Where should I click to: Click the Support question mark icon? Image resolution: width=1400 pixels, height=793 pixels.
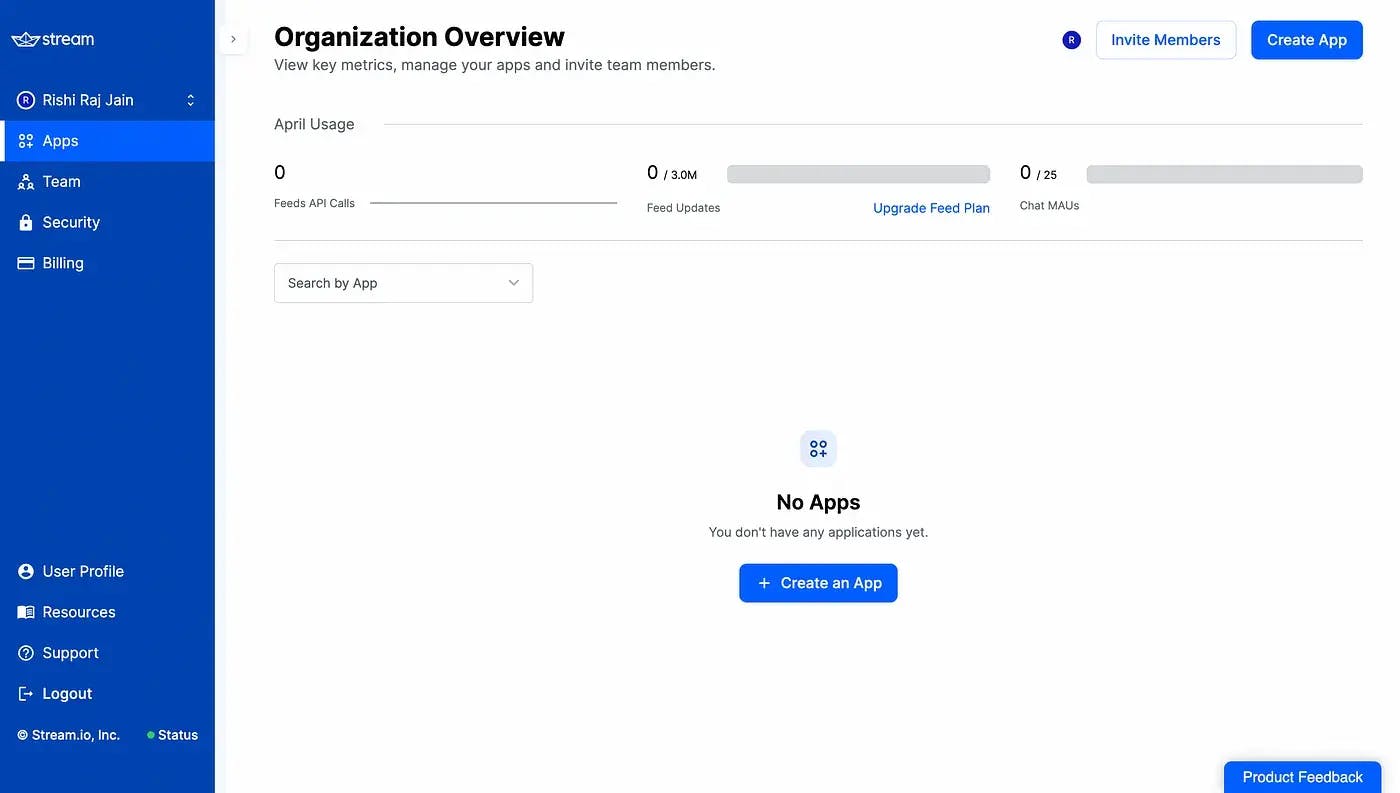(26, 653)
